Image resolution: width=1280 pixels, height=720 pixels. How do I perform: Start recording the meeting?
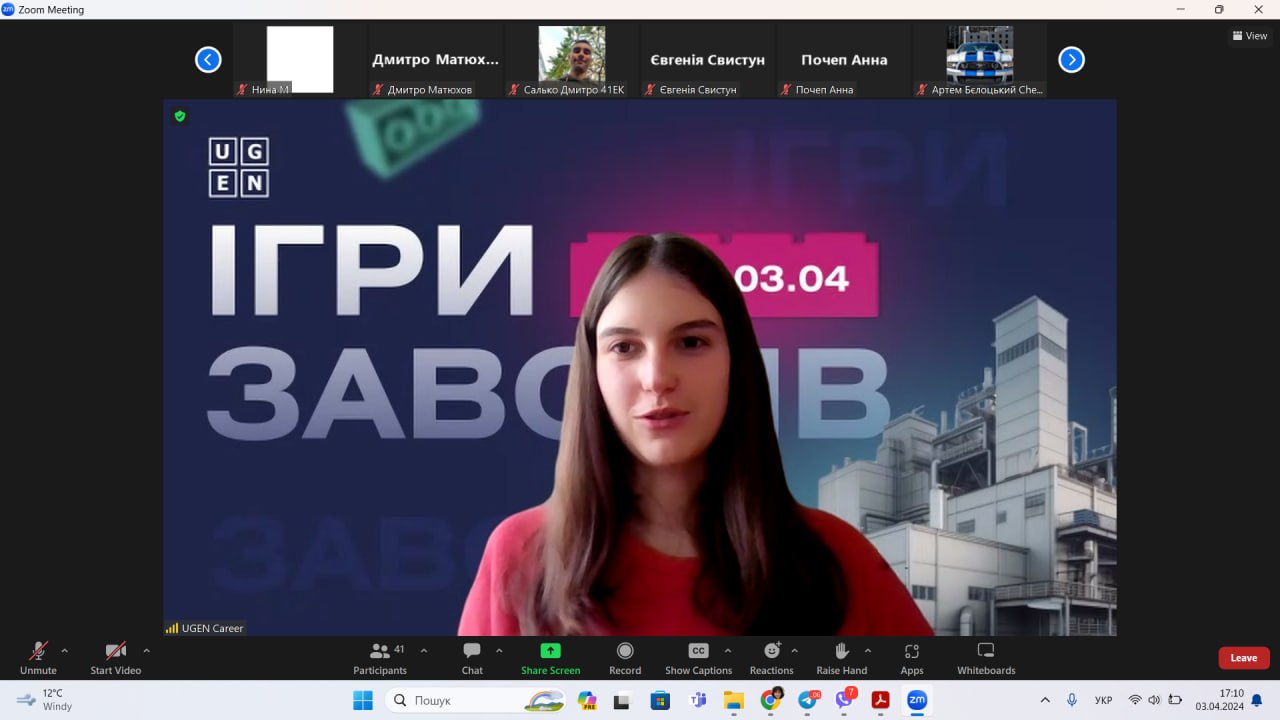point(625,658)
